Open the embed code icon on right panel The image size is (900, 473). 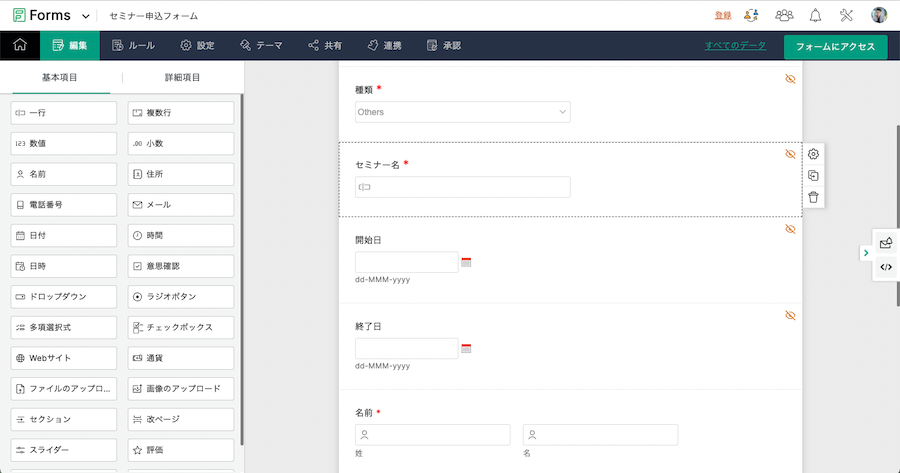pos(886,267)
